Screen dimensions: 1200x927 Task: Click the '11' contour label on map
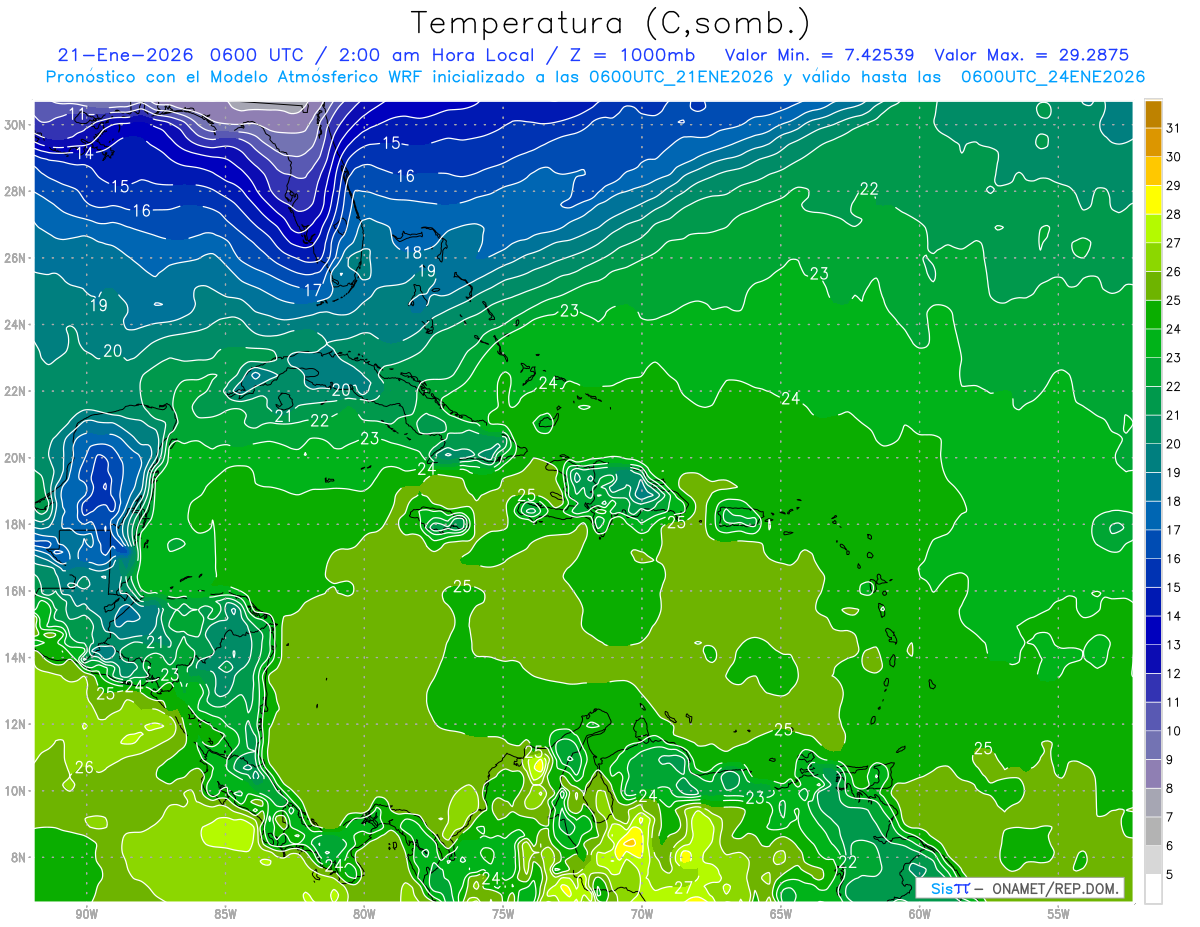pos(77,114)
